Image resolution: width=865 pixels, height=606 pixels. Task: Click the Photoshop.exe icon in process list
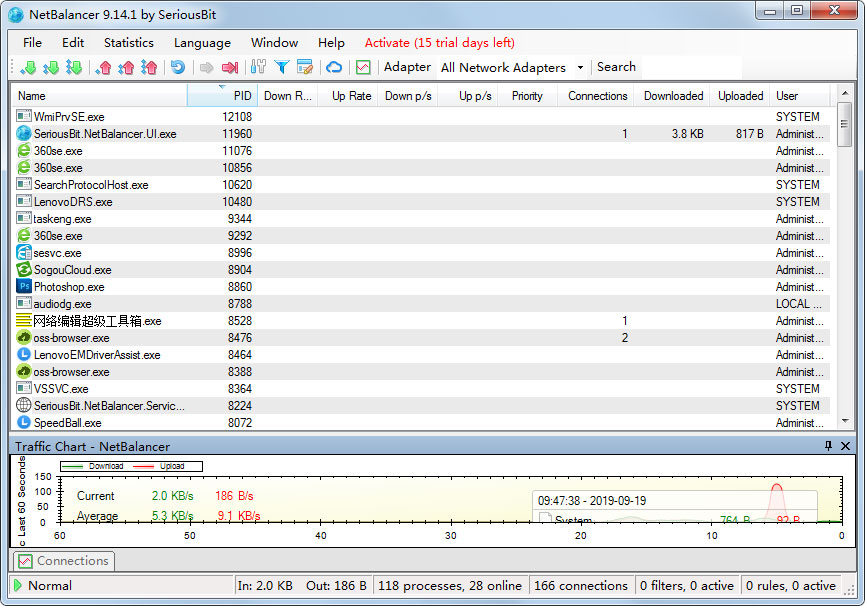point(24,287)
